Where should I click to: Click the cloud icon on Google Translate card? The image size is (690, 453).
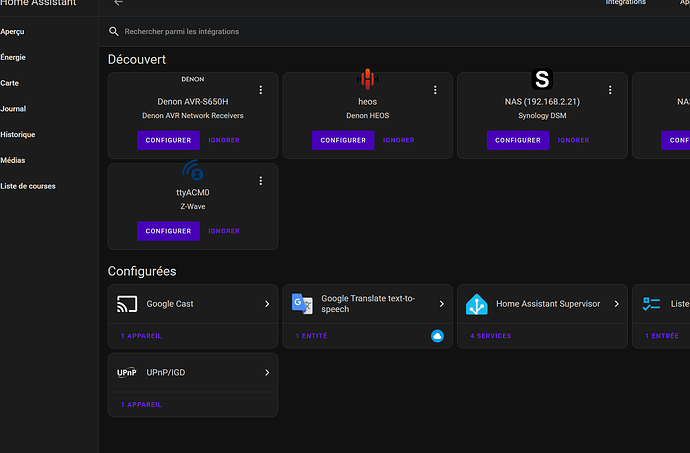click(x=437, y=336)
